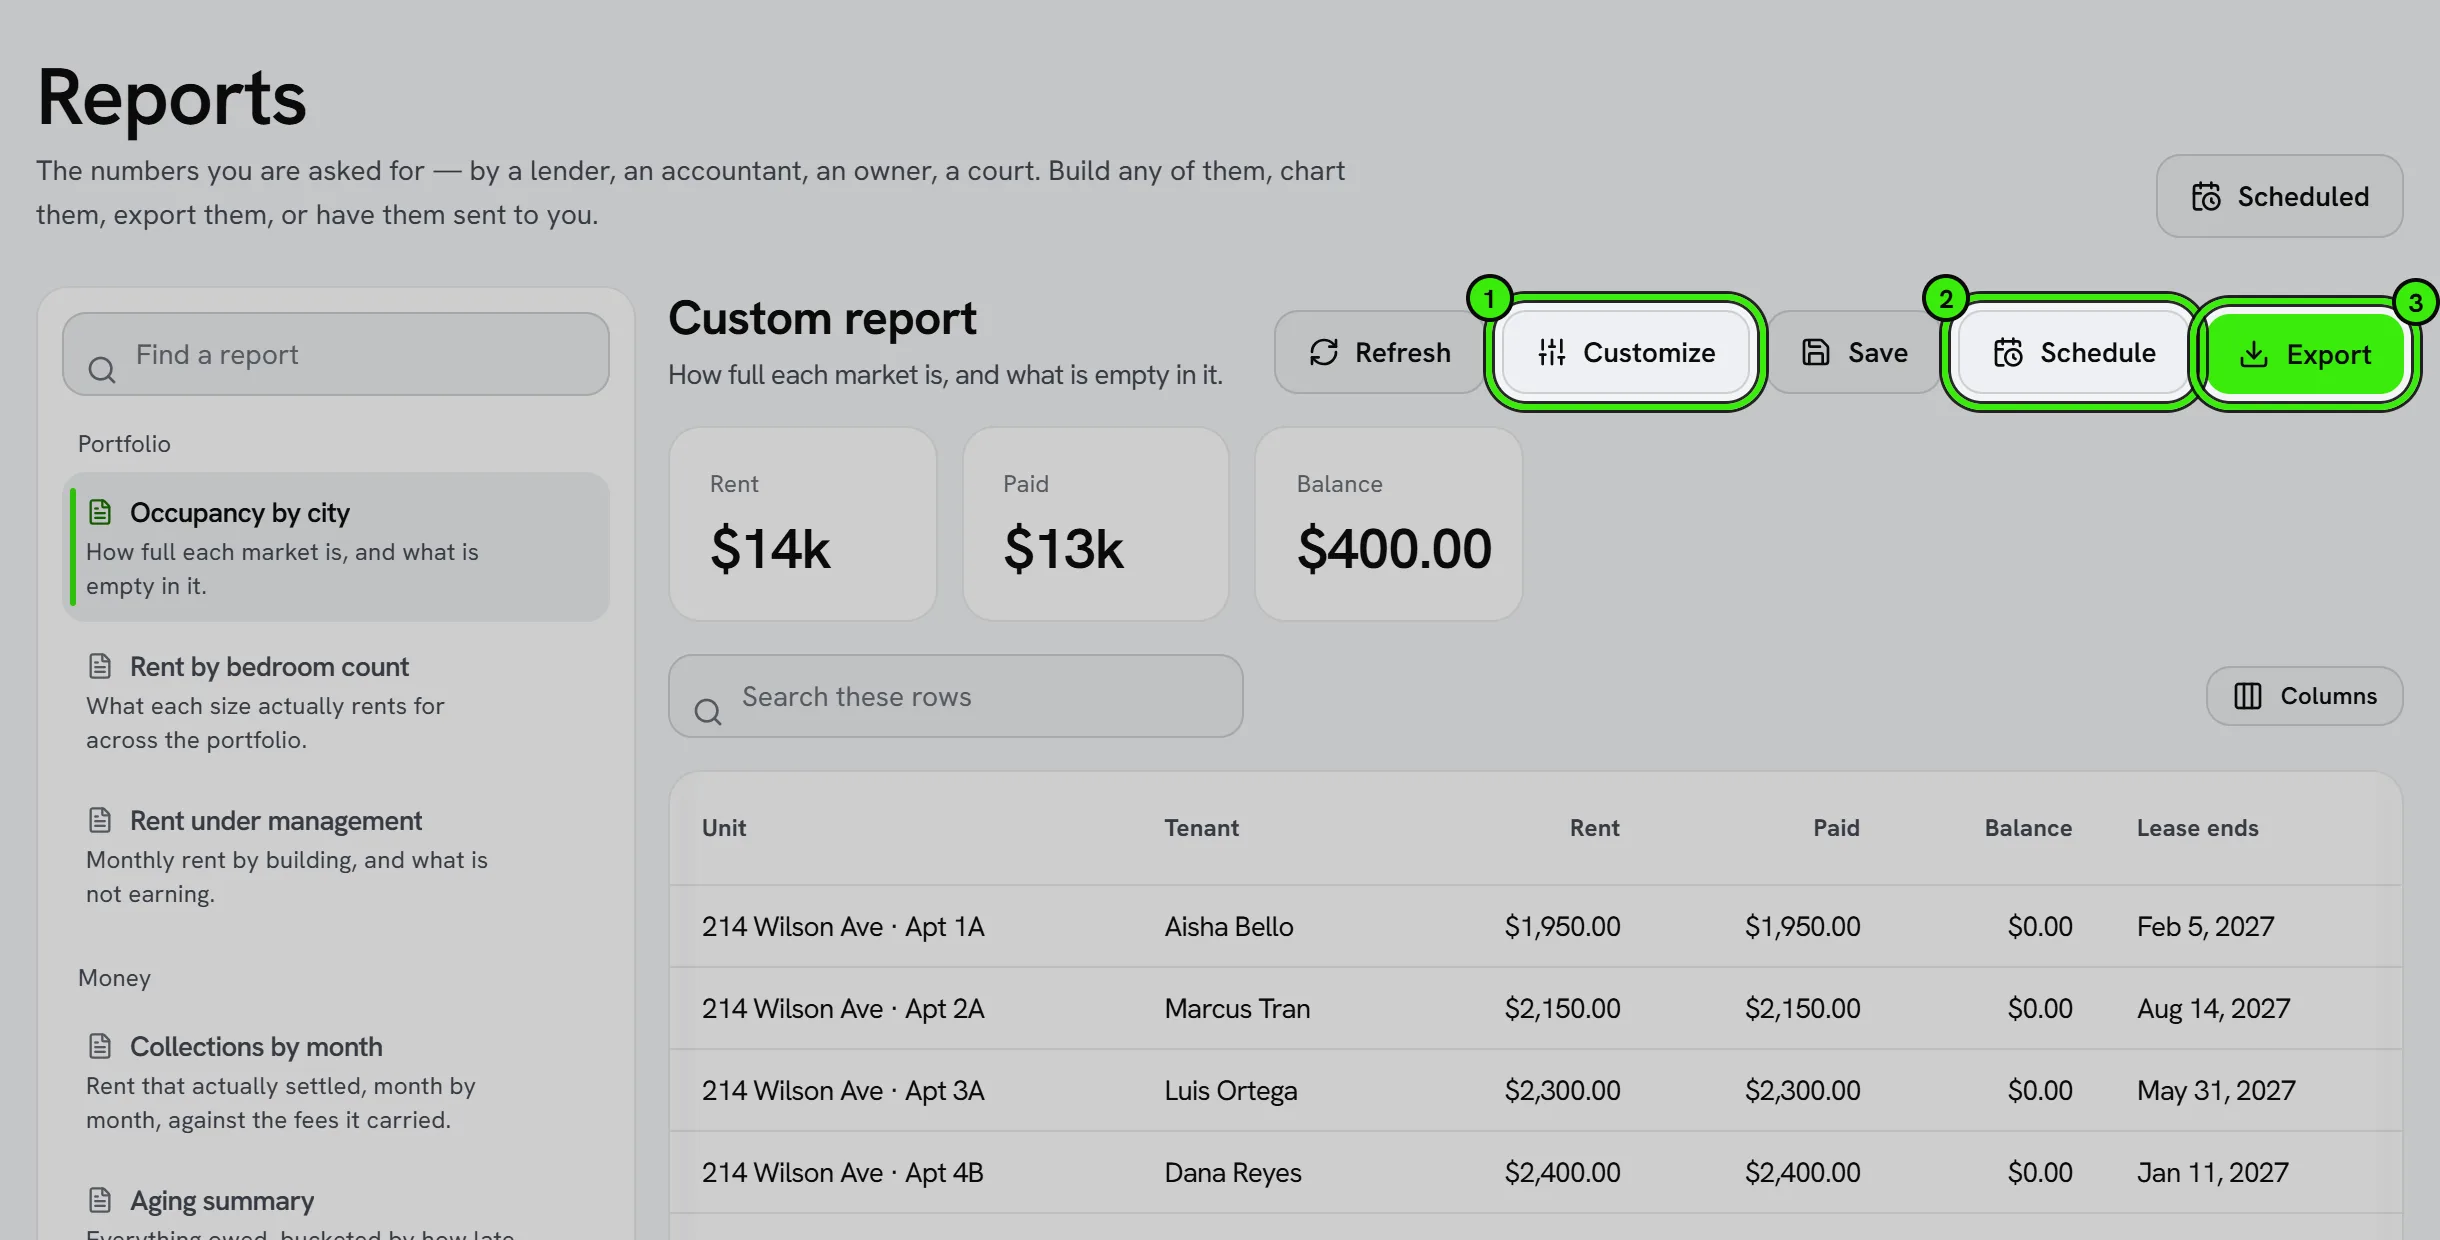Schedule this report for delivery
Viewport: 2440px width, 1240px height.
point(2074,352)
